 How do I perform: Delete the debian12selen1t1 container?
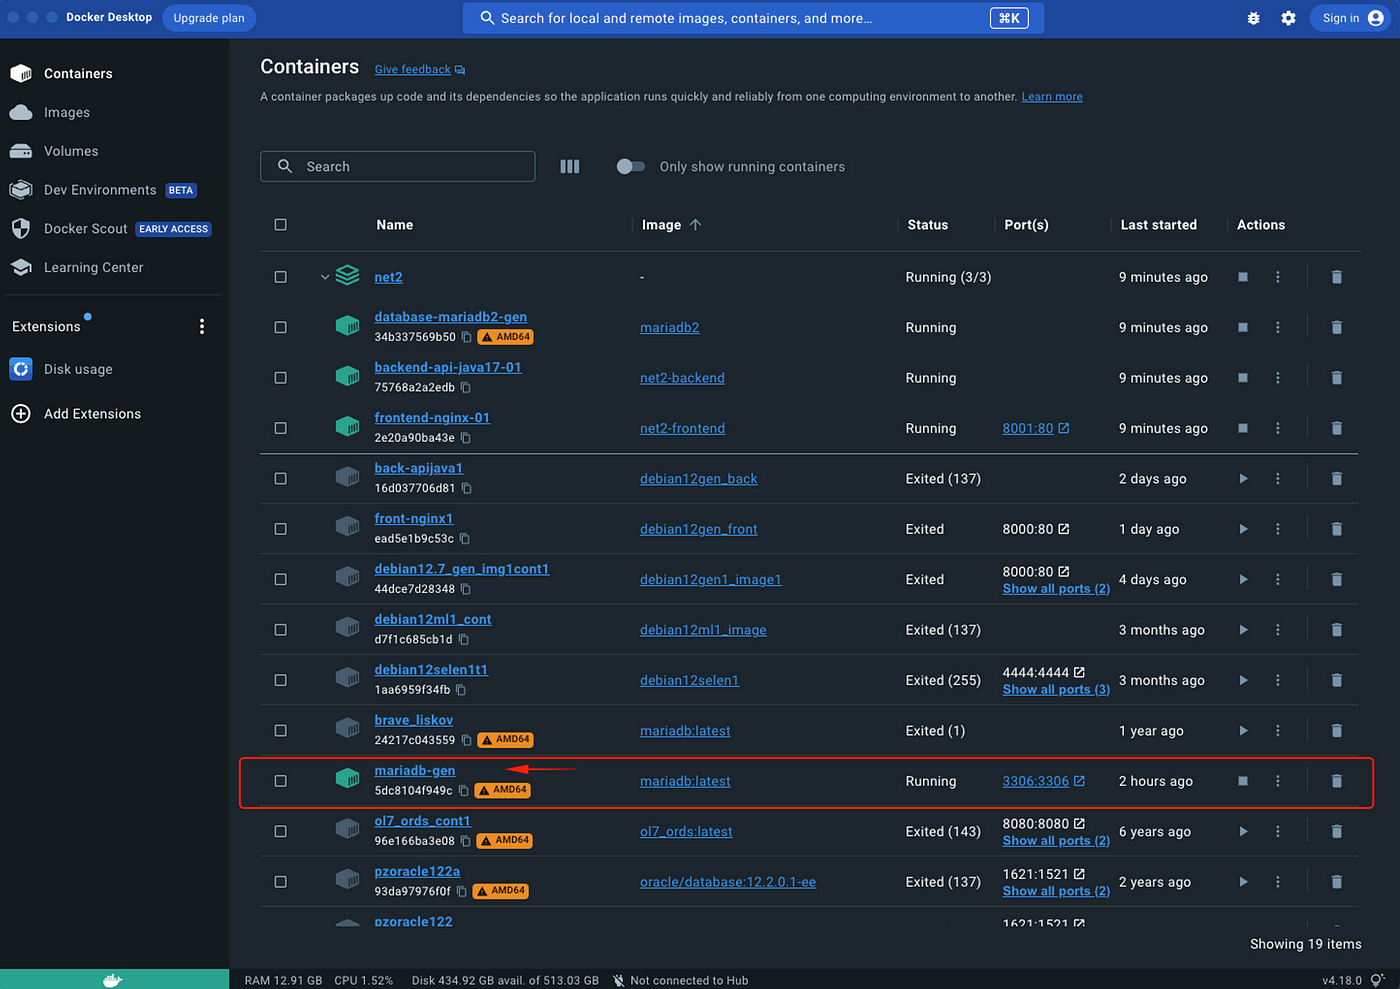pyautogui.click(x=1337, y=680)
